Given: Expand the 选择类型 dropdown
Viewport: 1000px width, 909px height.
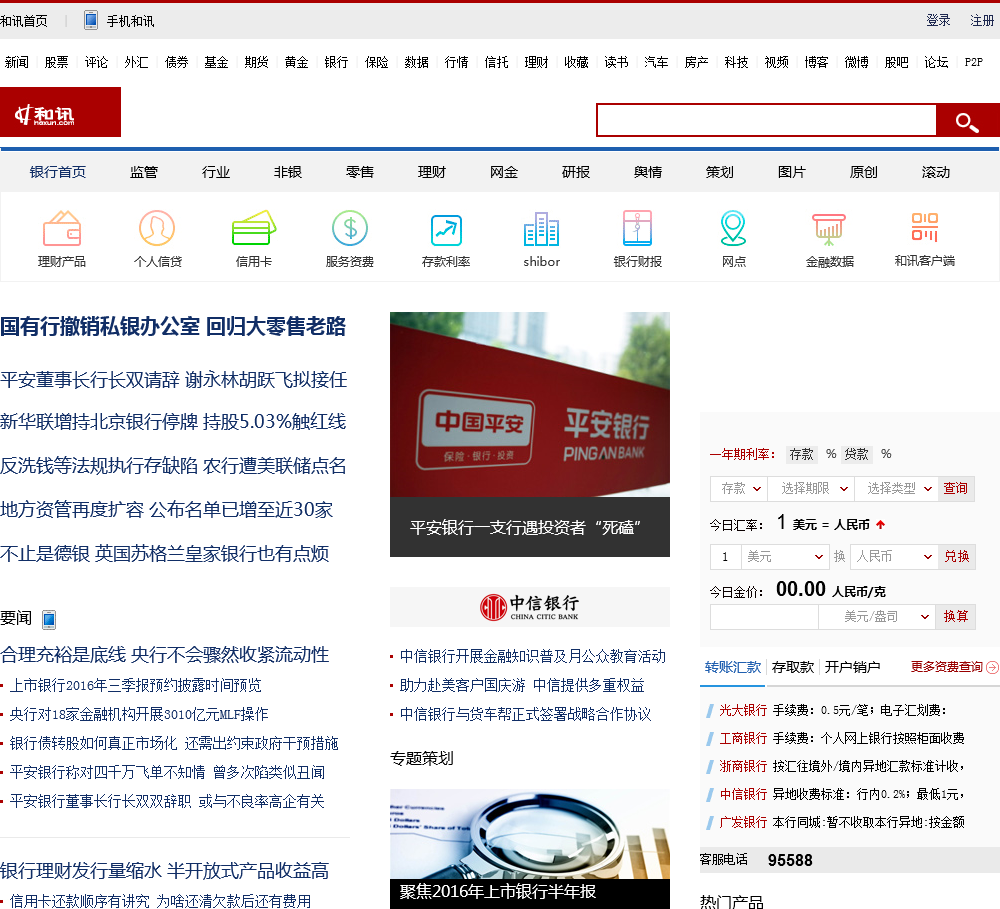Looking at the screenshot, I should (x=897, y=489).
